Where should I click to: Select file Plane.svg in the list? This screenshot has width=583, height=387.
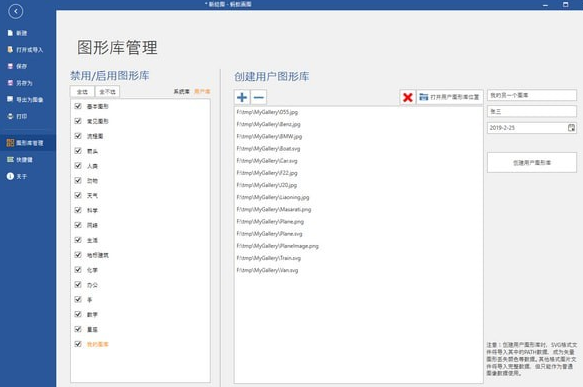coord(270,234)
